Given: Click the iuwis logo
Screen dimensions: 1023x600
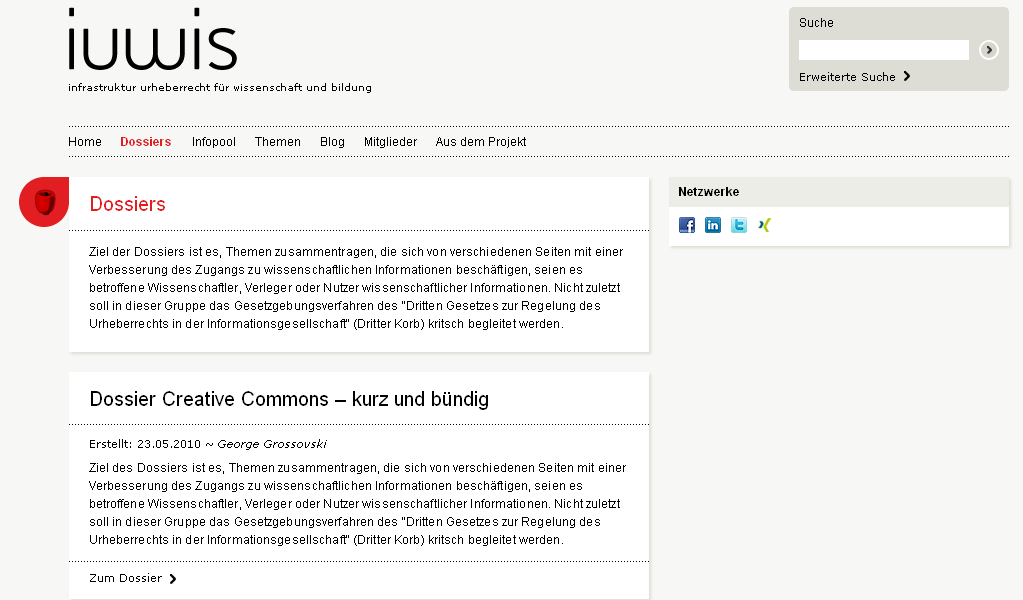Looking at the screenshot, I should pyautogui.click(x=153, y=39).
